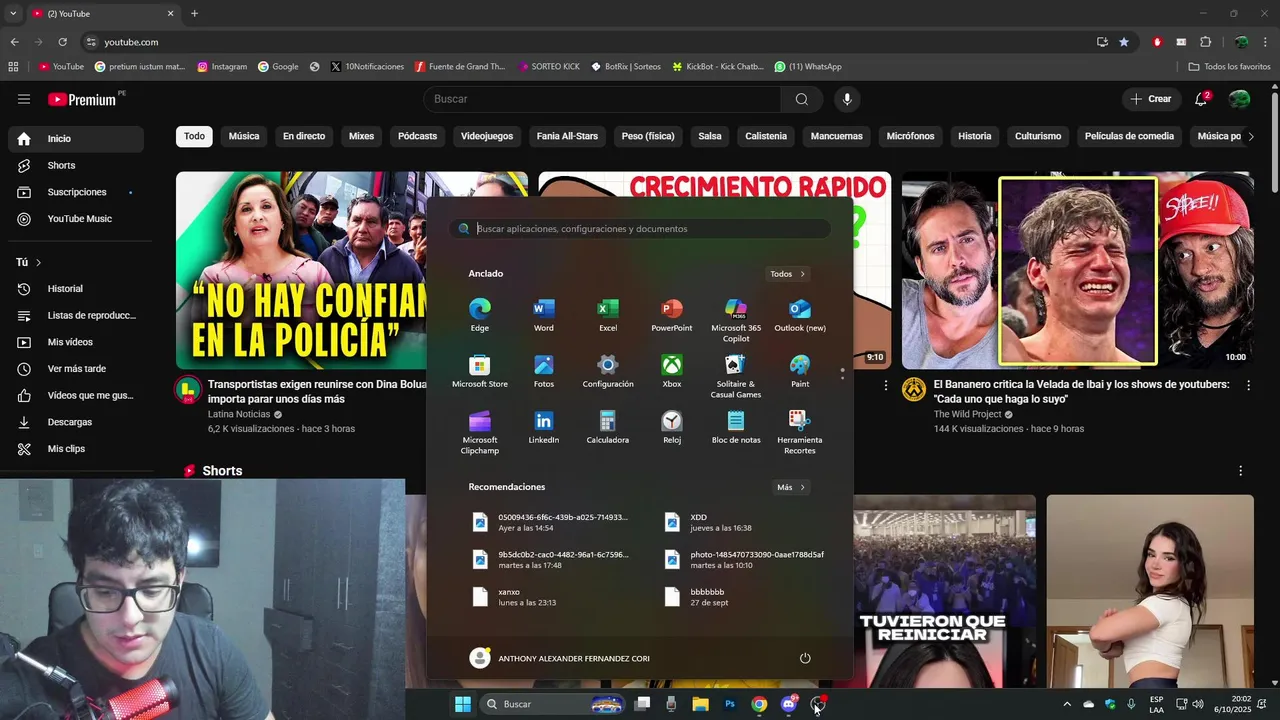Open Bloc de notas
Screen dimensions: 1280x720
click(736, 427)
